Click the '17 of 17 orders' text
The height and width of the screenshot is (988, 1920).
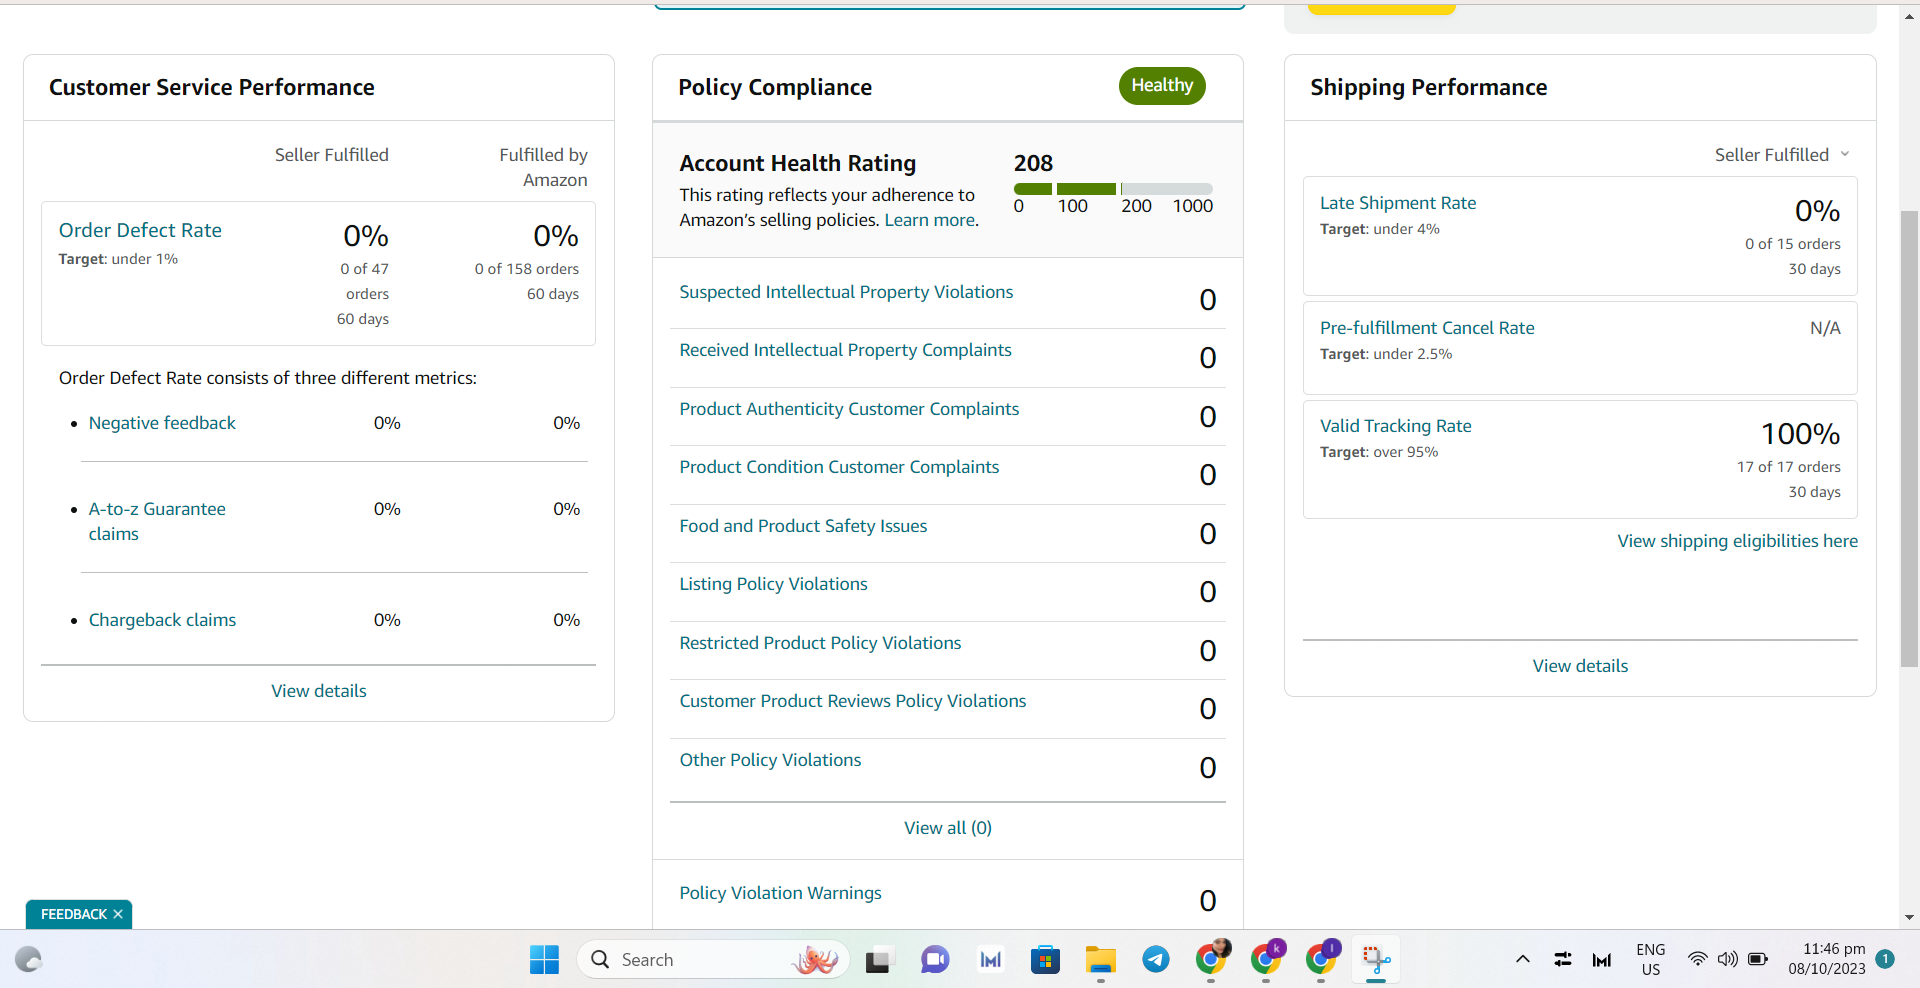(1789, 467)
